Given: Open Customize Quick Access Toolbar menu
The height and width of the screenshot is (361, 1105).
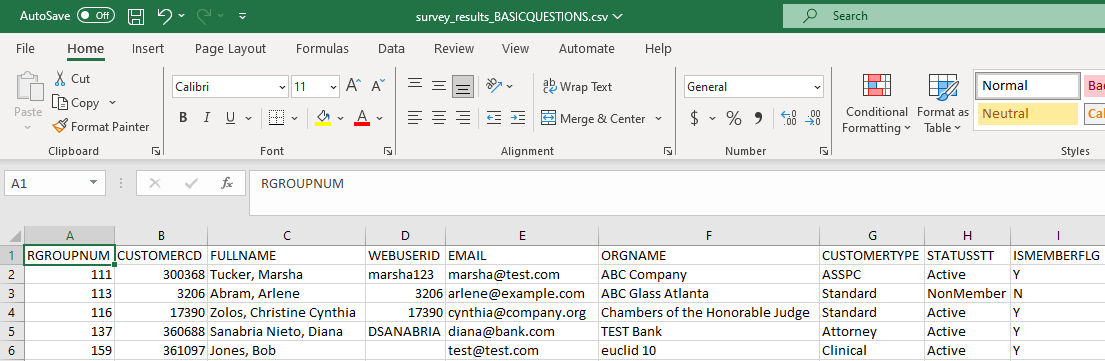Looking at the screenshot, I should click(x=243, y=16).
